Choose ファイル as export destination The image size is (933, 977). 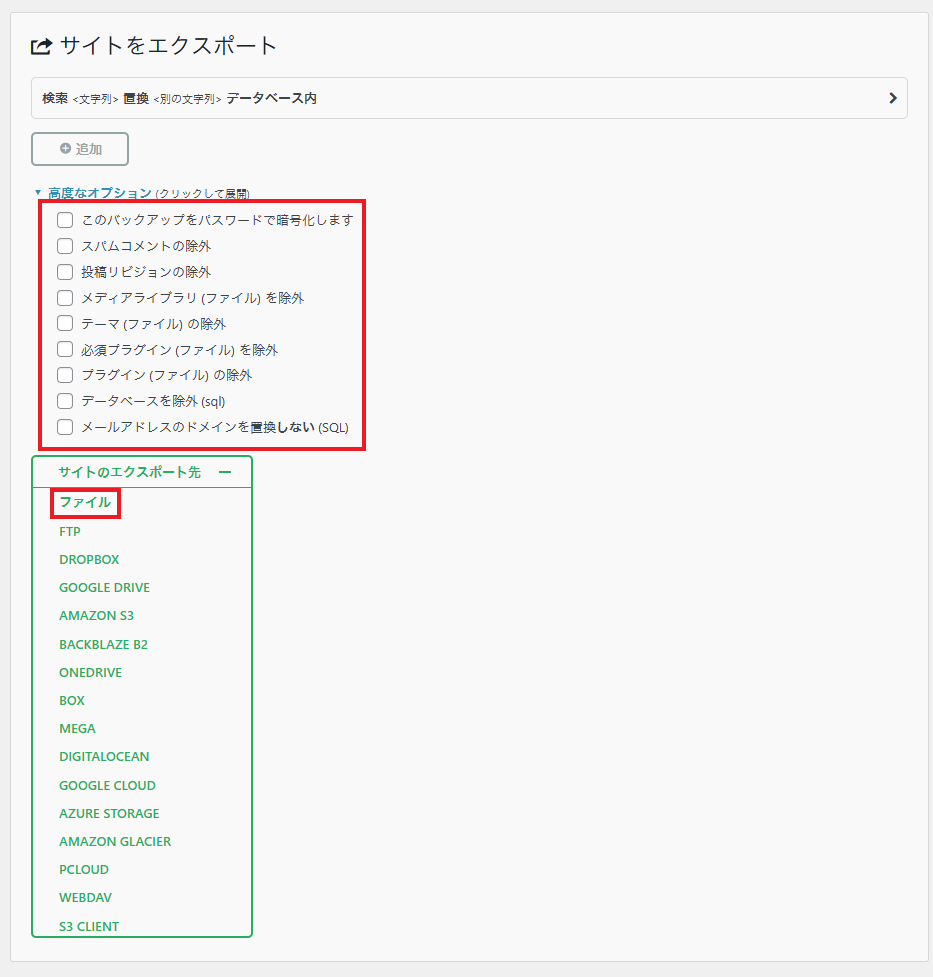(85, 502)
